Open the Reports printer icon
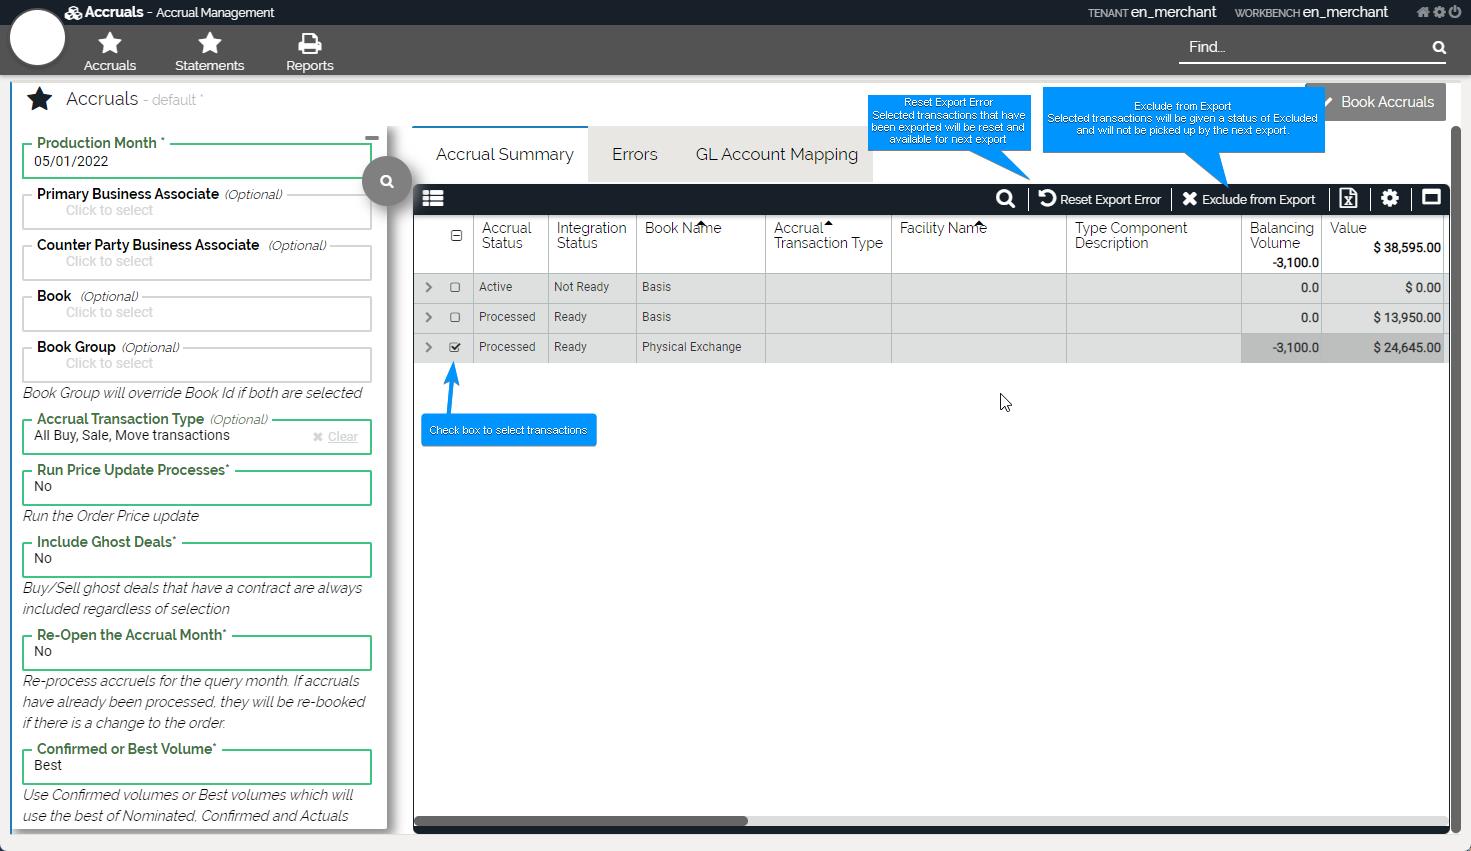Screen dimensions: 1471x851 pyautogui.click(x=310, y=44)
